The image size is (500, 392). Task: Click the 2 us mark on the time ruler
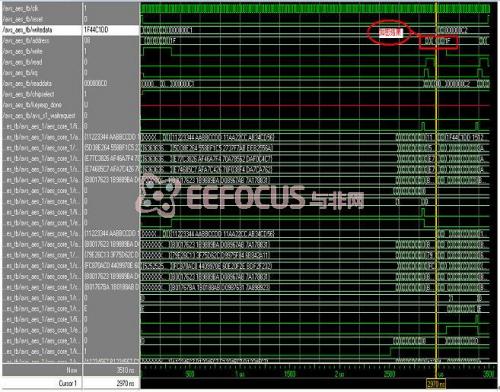tap(339, 374)
